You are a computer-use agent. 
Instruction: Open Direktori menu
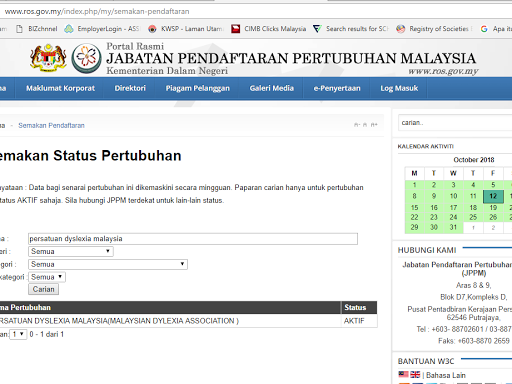(x=130, y=88)
